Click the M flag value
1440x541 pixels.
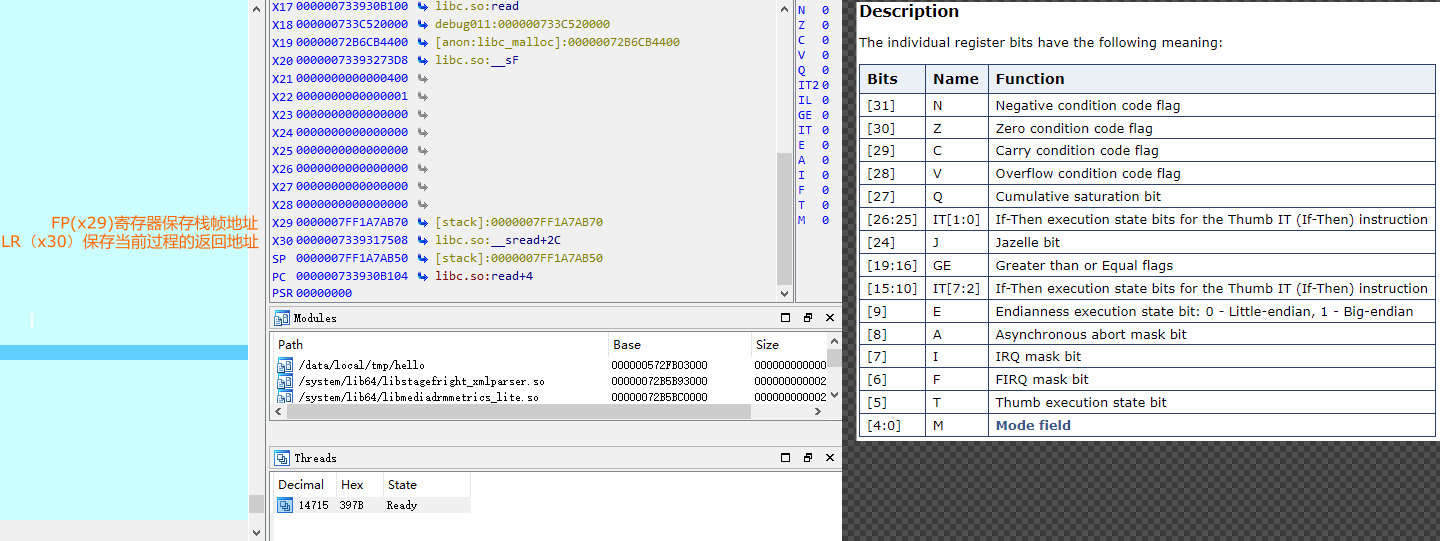click(825, 220)
